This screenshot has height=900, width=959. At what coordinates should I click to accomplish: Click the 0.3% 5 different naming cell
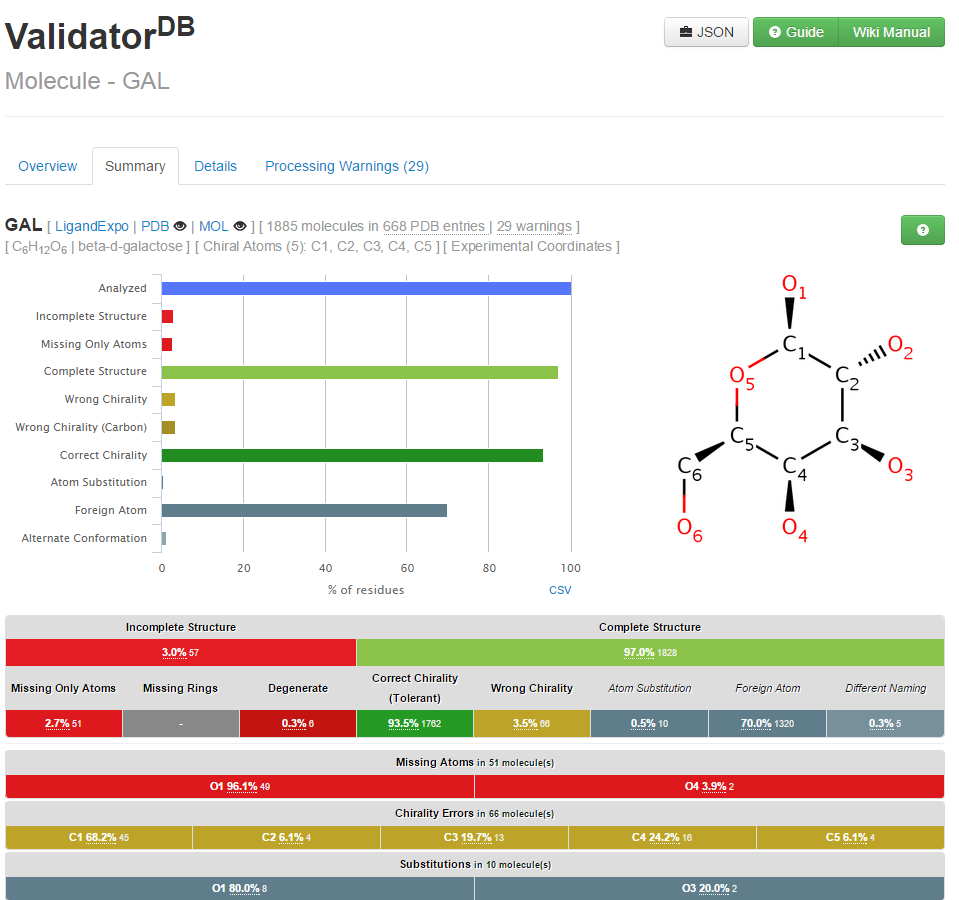(886, 723)
